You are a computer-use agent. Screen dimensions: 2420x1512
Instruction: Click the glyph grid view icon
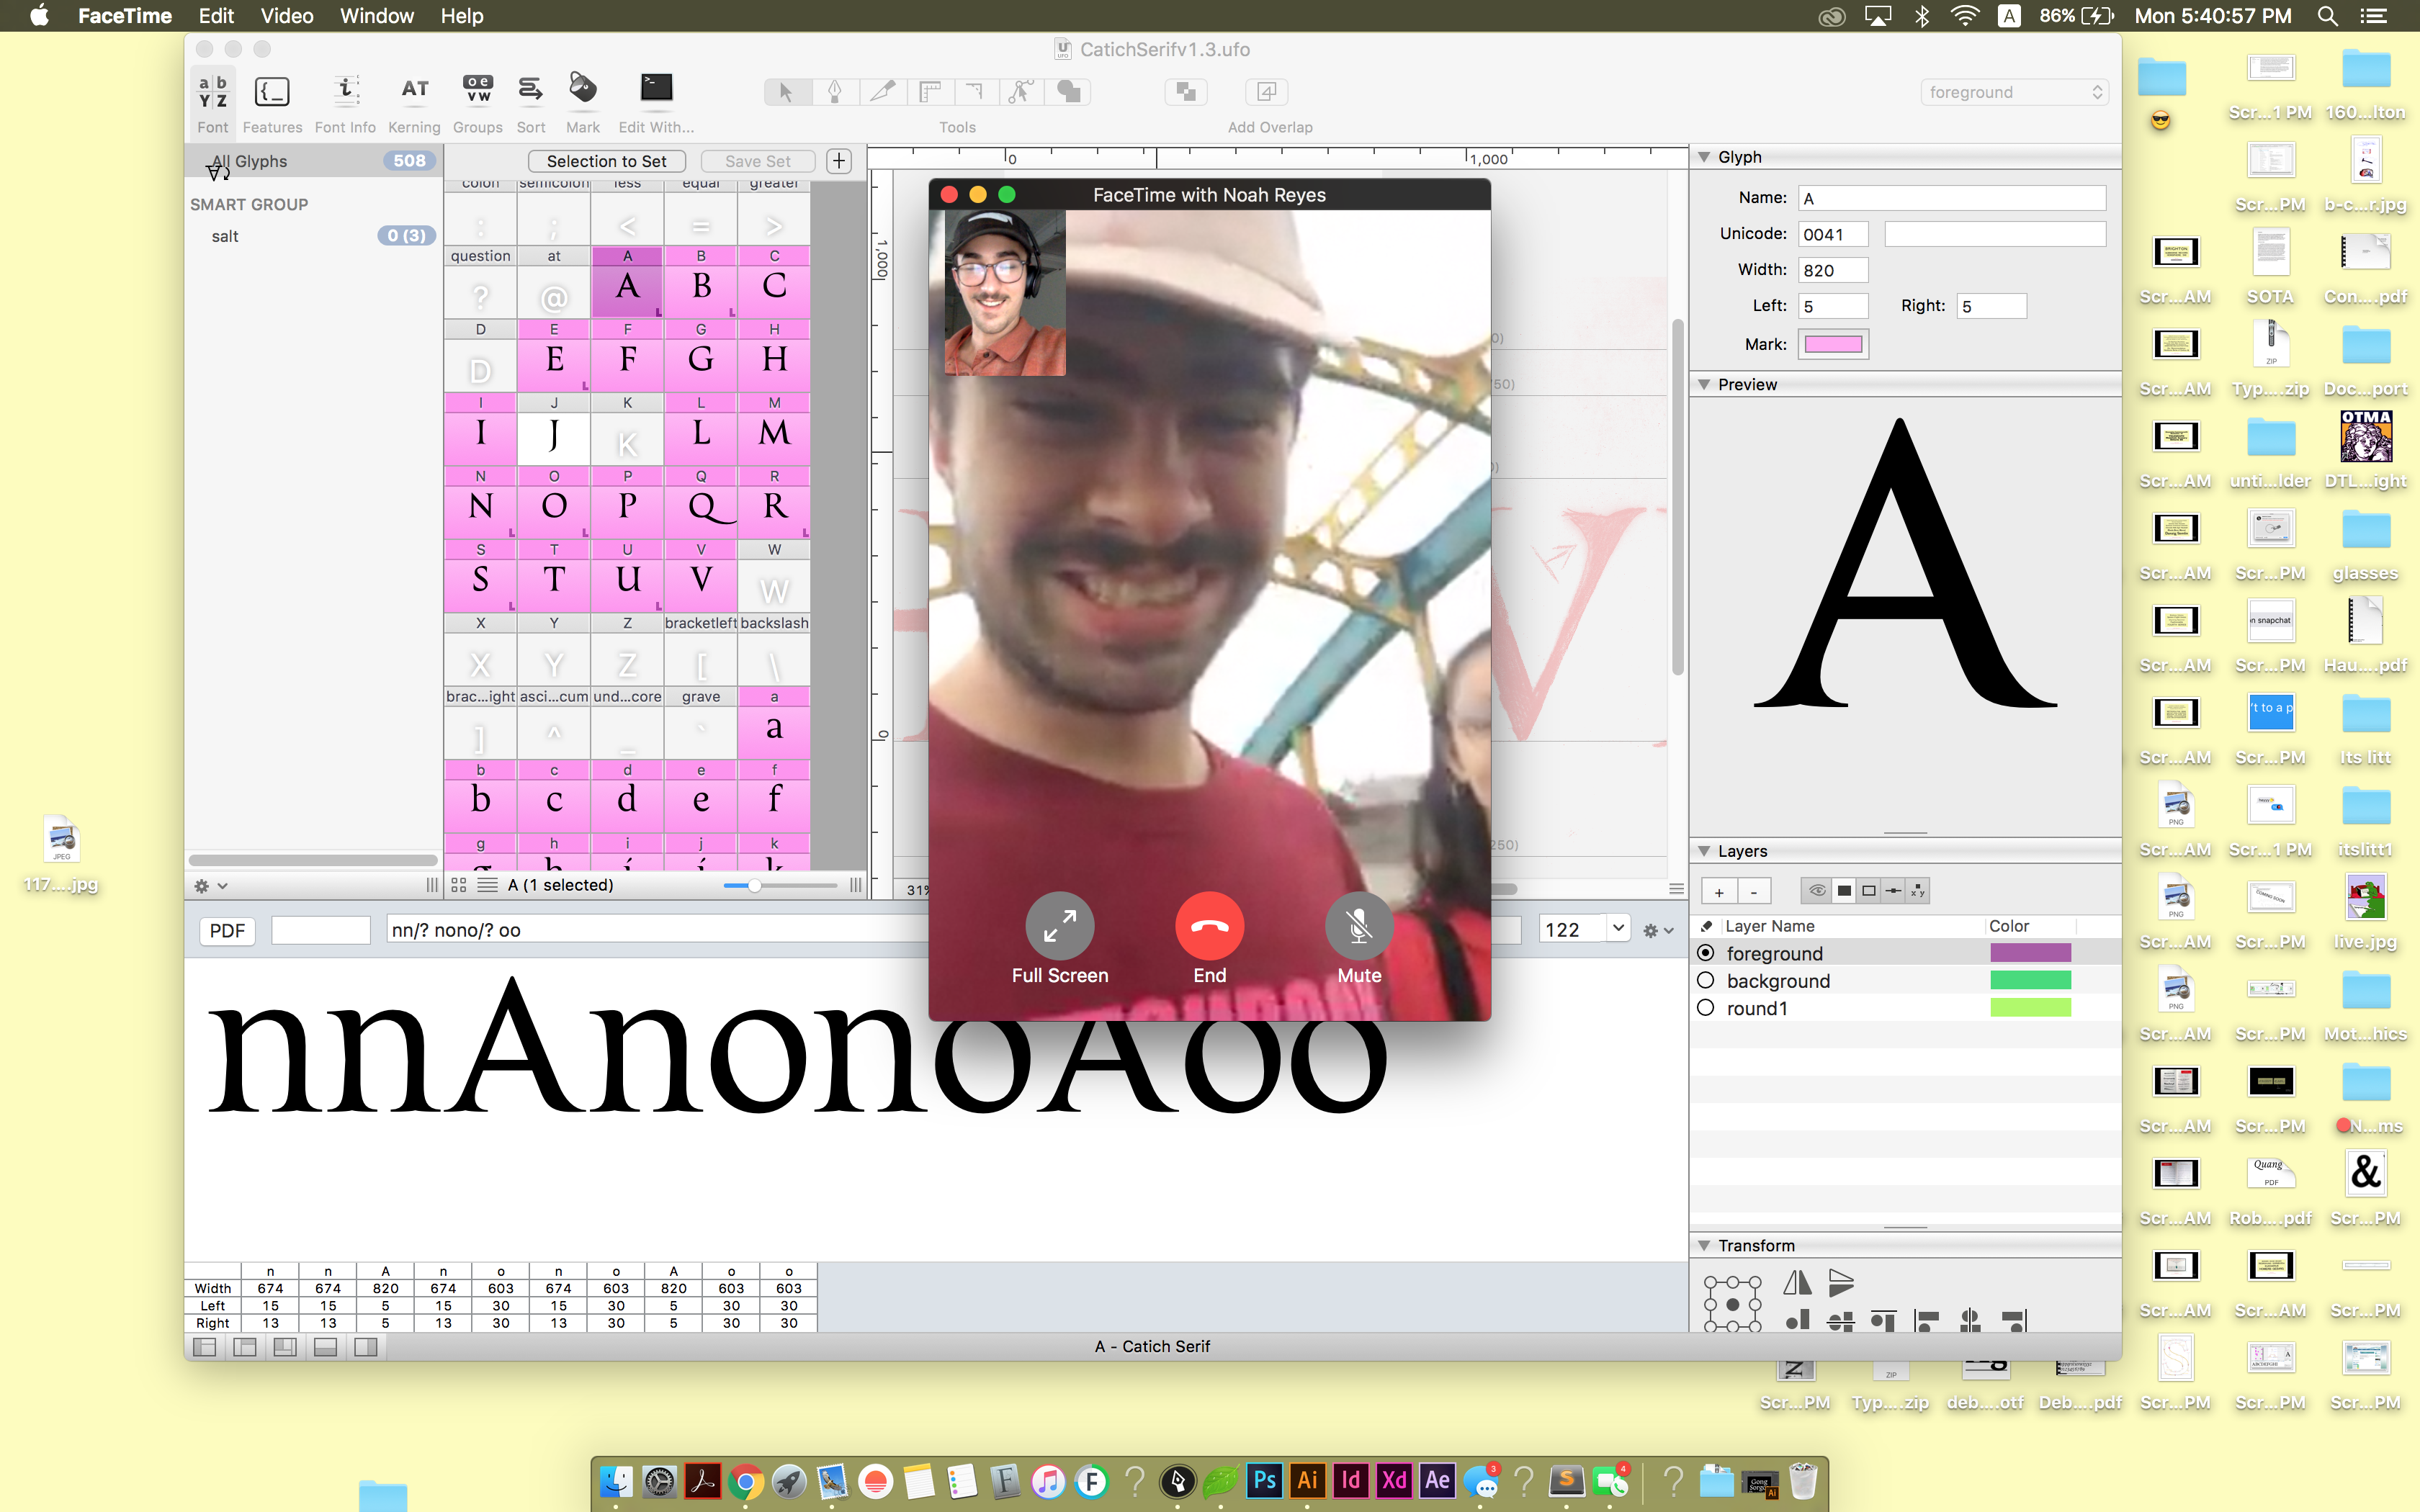(x=459, y=885)
